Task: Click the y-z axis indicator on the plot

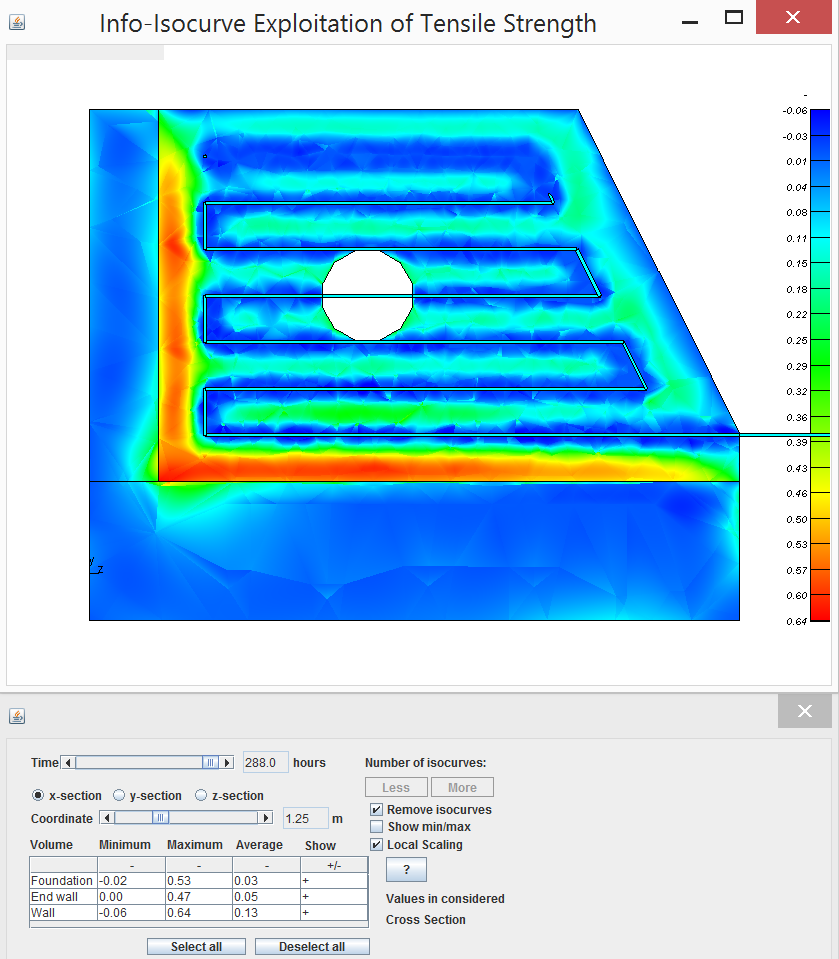Action: tap(96, 566)
